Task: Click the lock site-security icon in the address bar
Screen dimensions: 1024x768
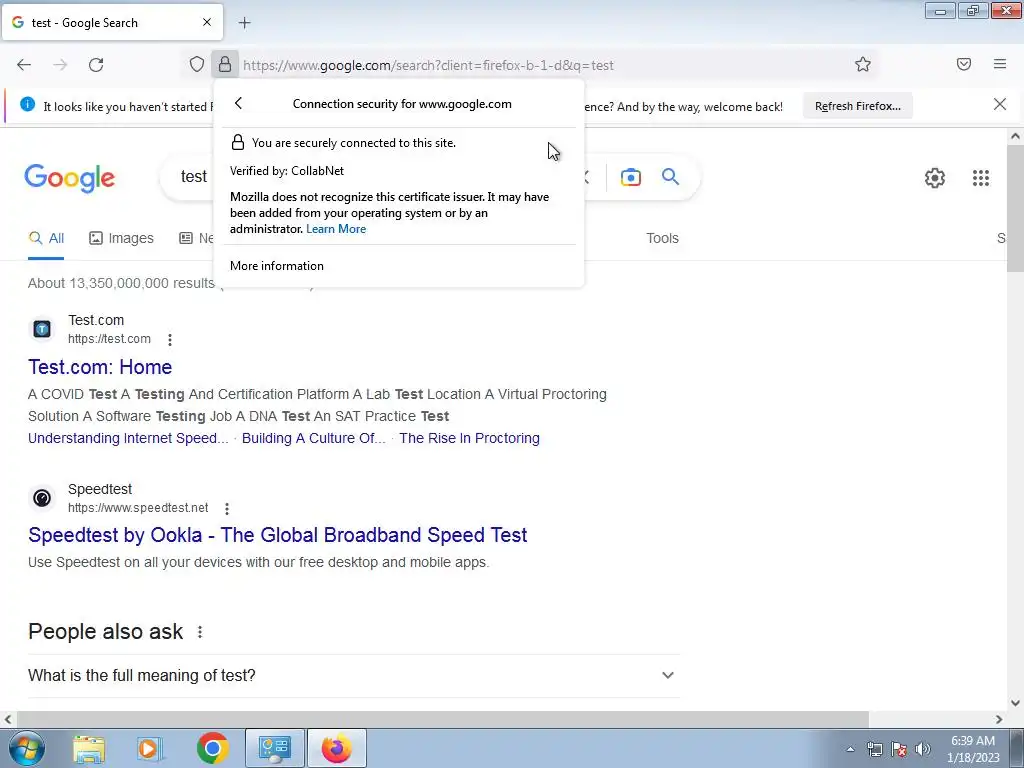Action: [225, 64]
